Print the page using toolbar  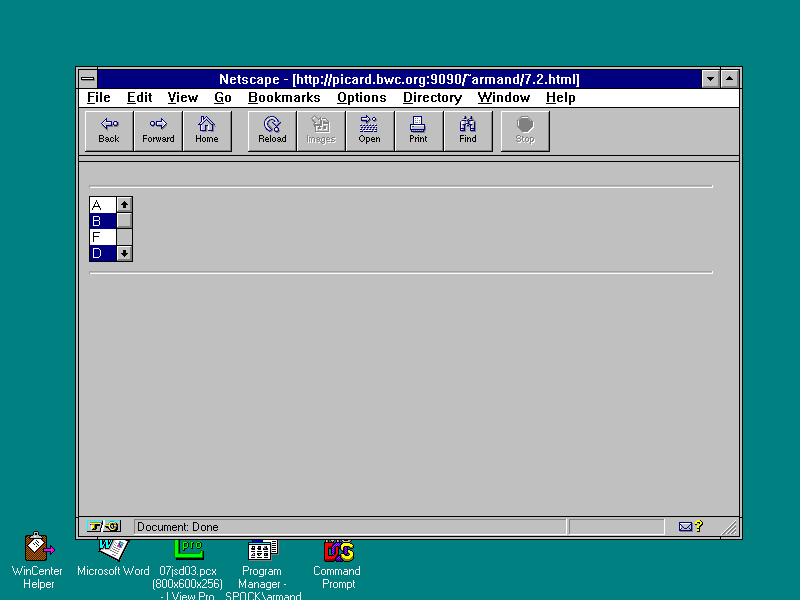click(x=418, y=131)
